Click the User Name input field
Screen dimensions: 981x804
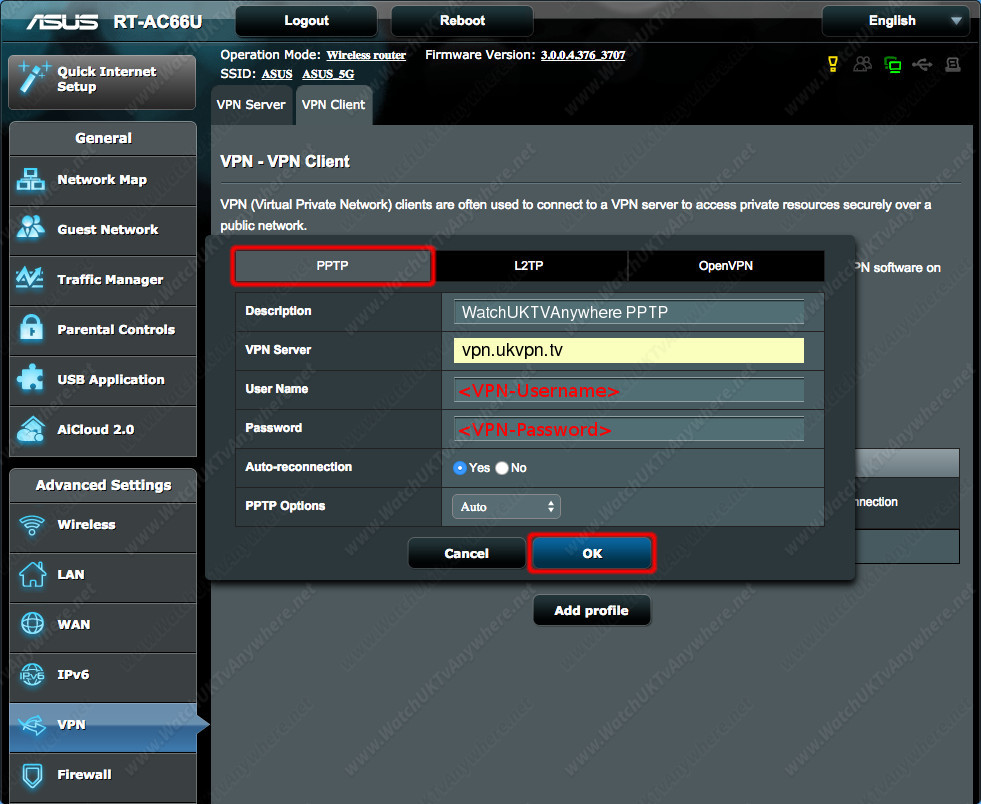tap(629, 390)
